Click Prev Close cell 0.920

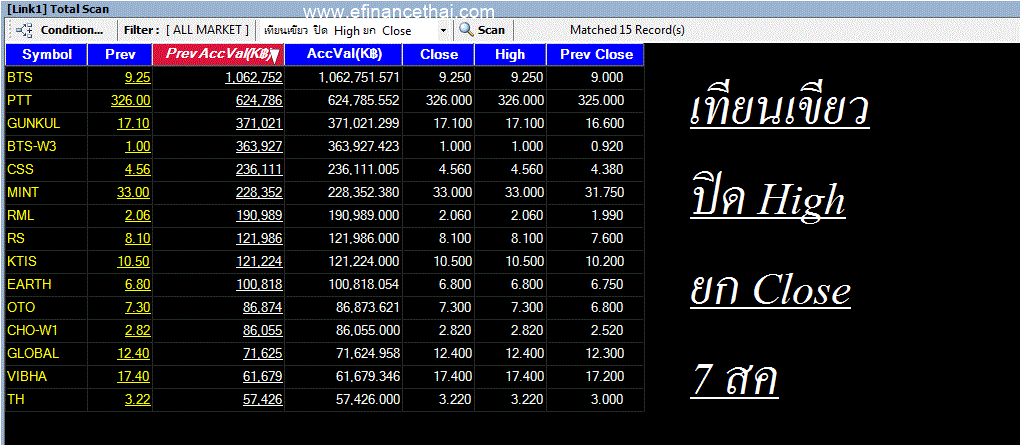[608, 146]
